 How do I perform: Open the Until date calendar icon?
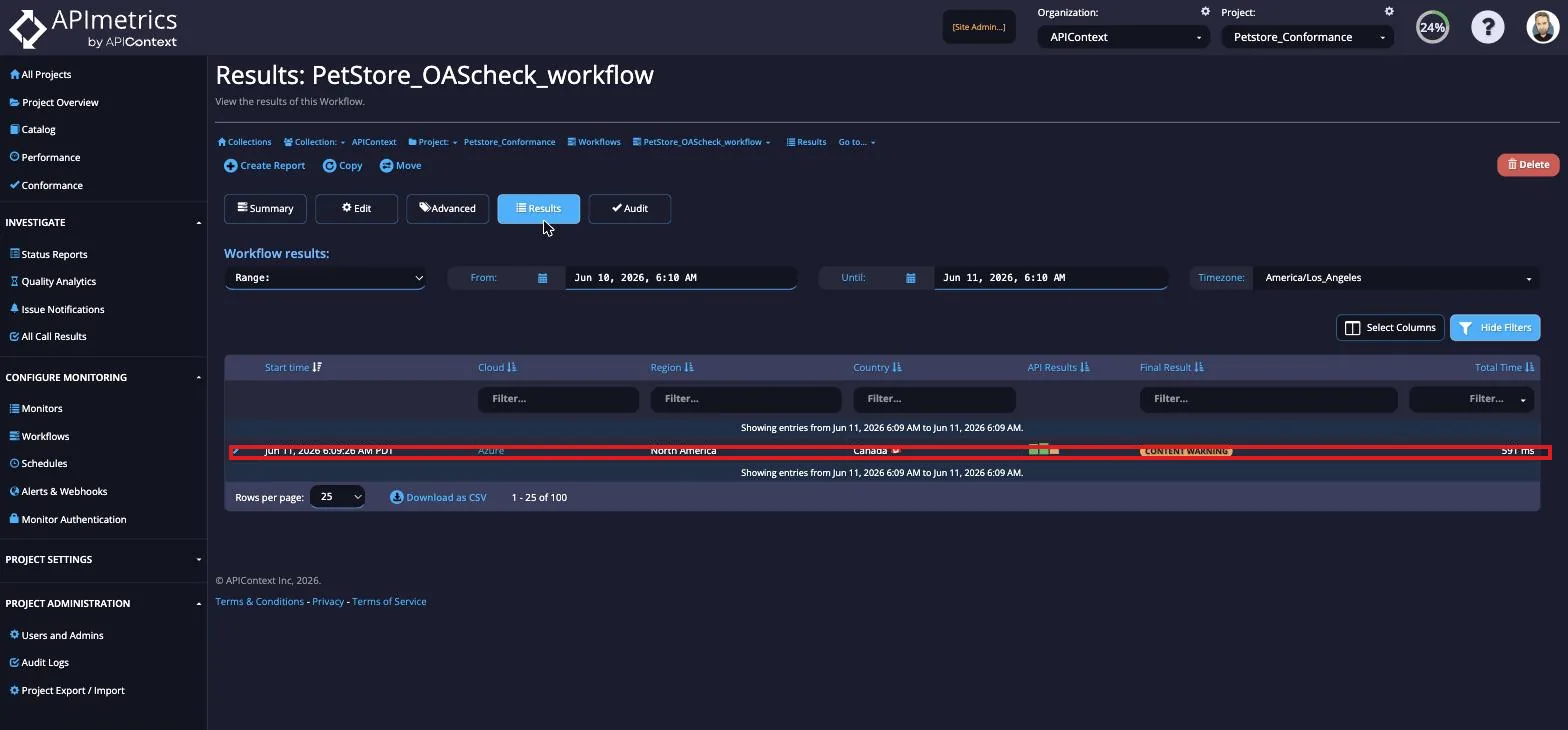[x=910, y=278]
